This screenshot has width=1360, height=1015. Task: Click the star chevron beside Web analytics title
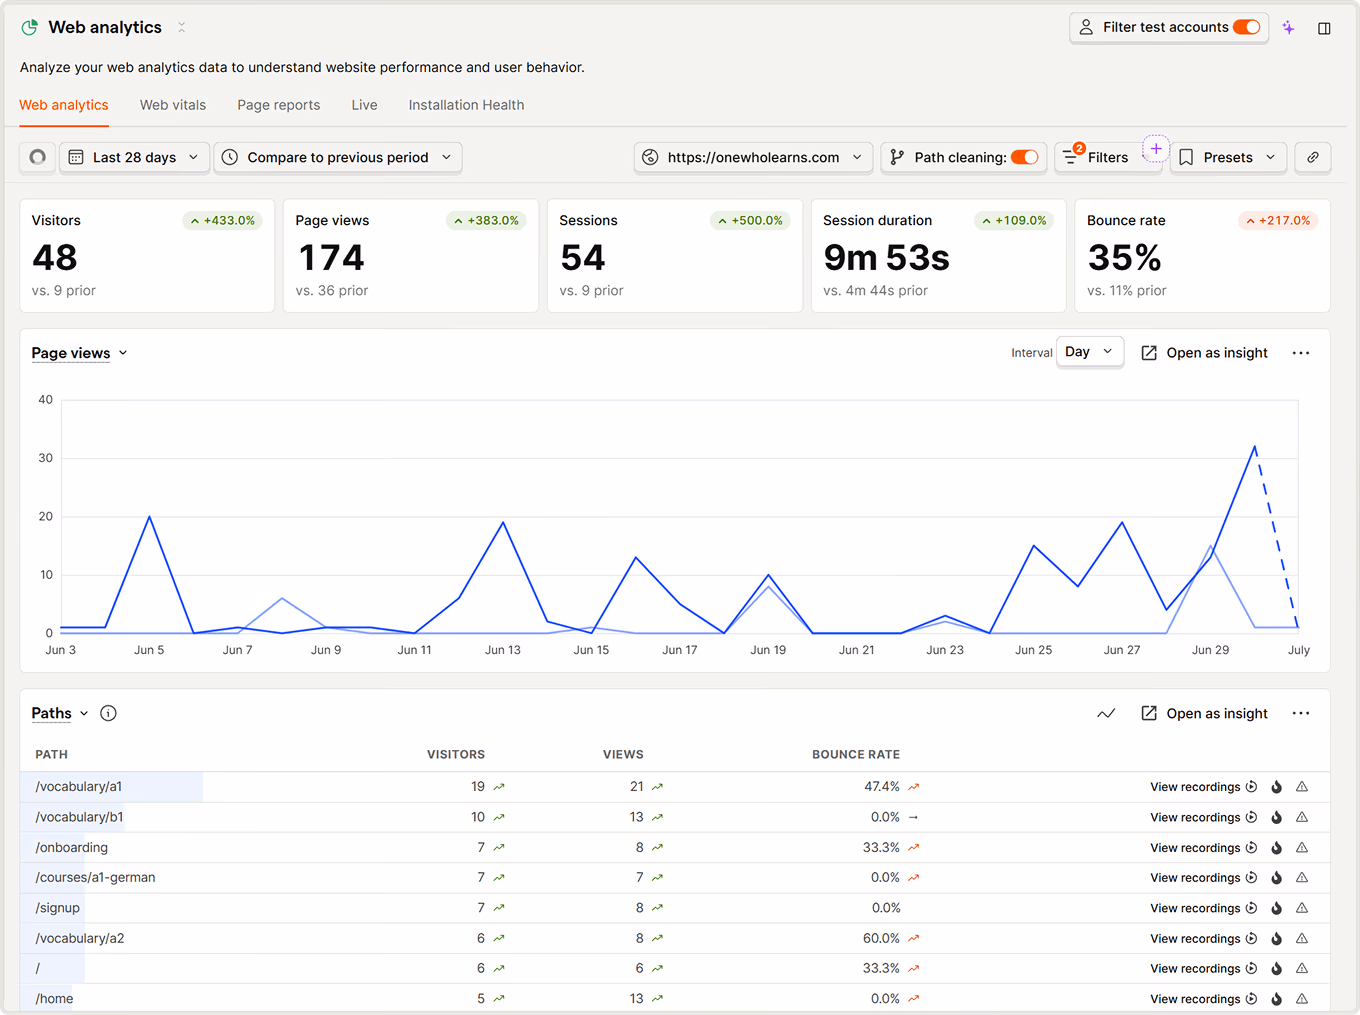pos(181,28)
